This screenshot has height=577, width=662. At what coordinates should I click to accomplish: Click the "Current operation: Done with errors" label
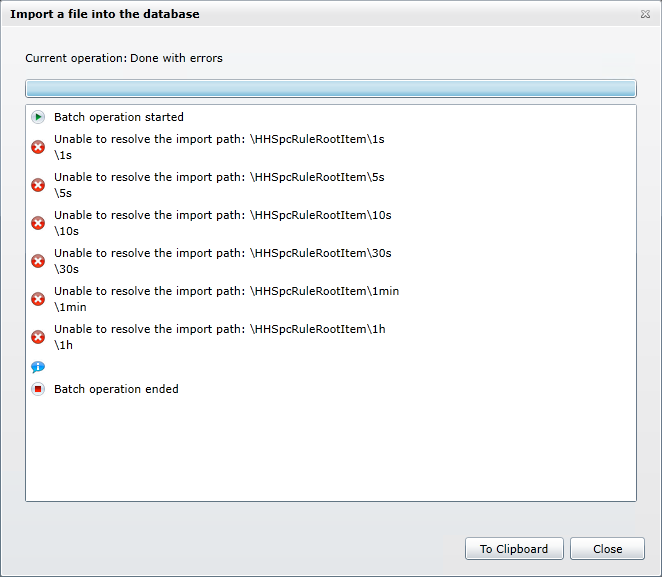pyautogui.click(x=124, y=58)
